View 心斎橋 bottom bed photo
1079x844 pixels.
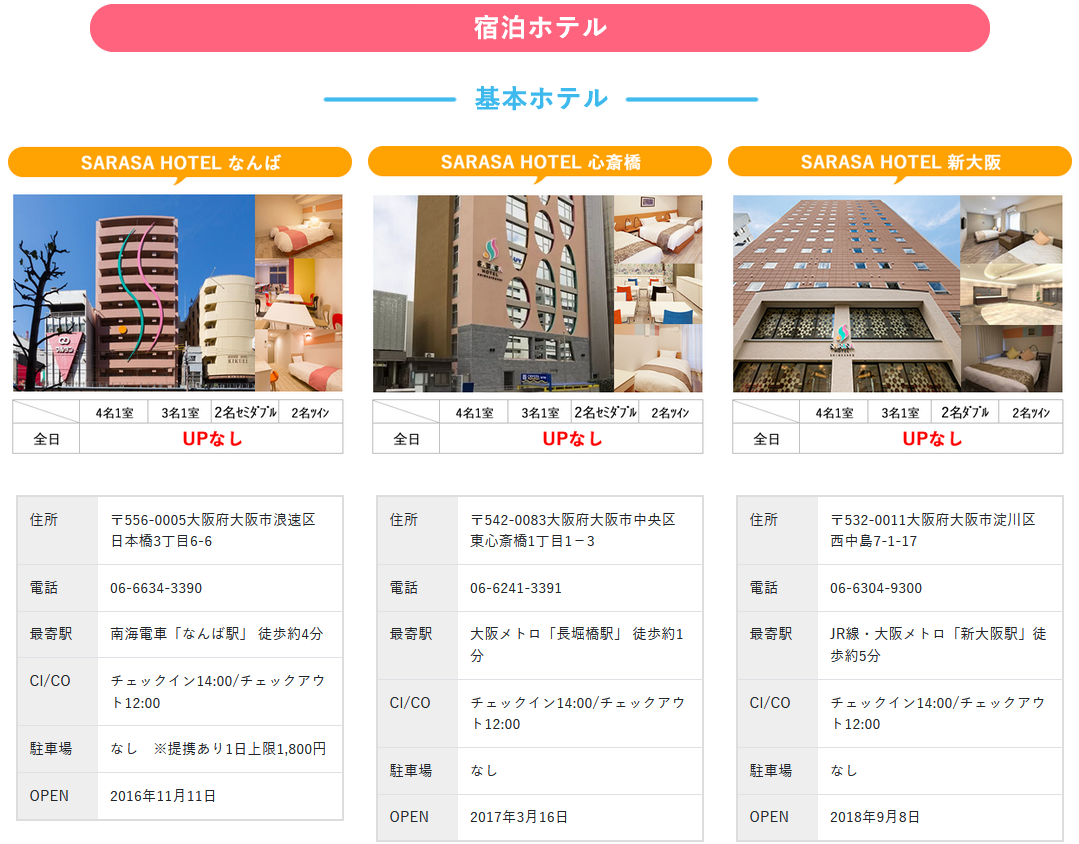click(x=658, y=358)
